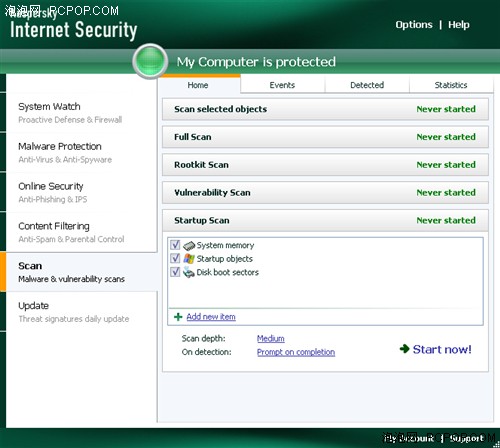The height and width of the screenshot is (448, 500).
Task: Click the Disk boot sectors drive icon
Action: [189, 272]
